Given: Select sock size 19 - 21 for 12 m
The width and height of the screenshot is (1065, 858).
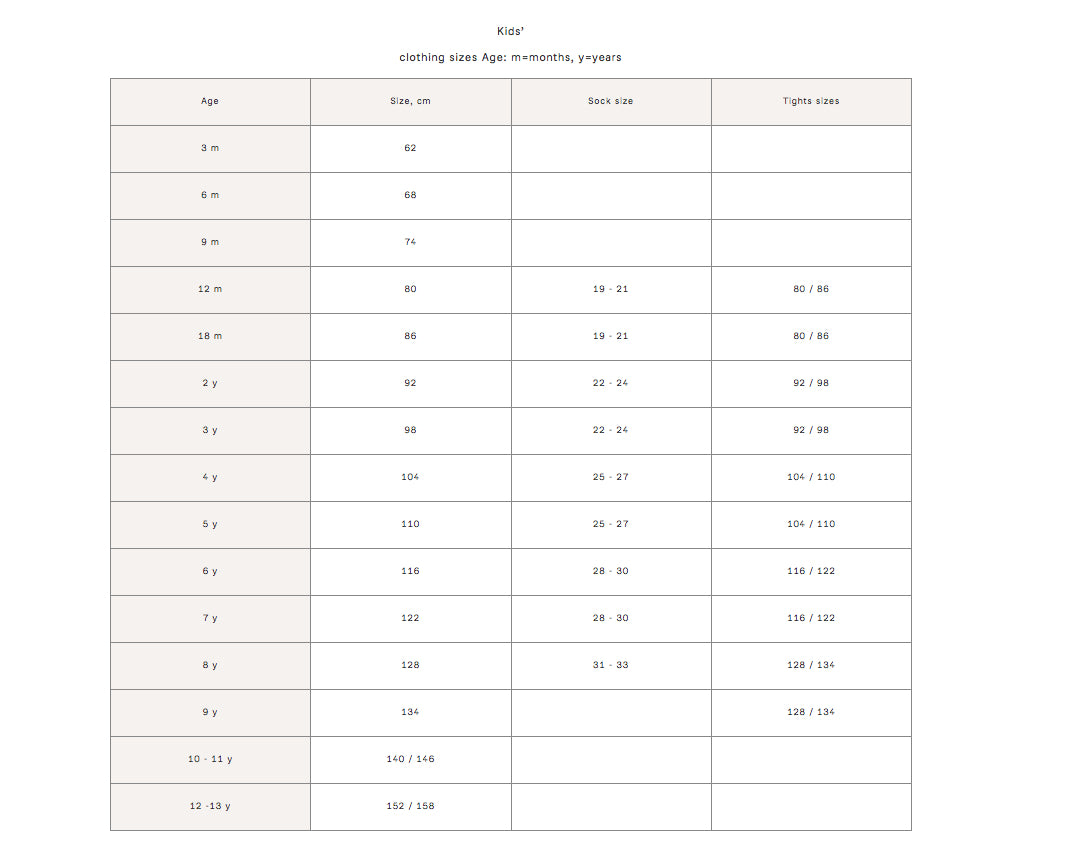Looking at the screenshot, I should click(610, 289).
